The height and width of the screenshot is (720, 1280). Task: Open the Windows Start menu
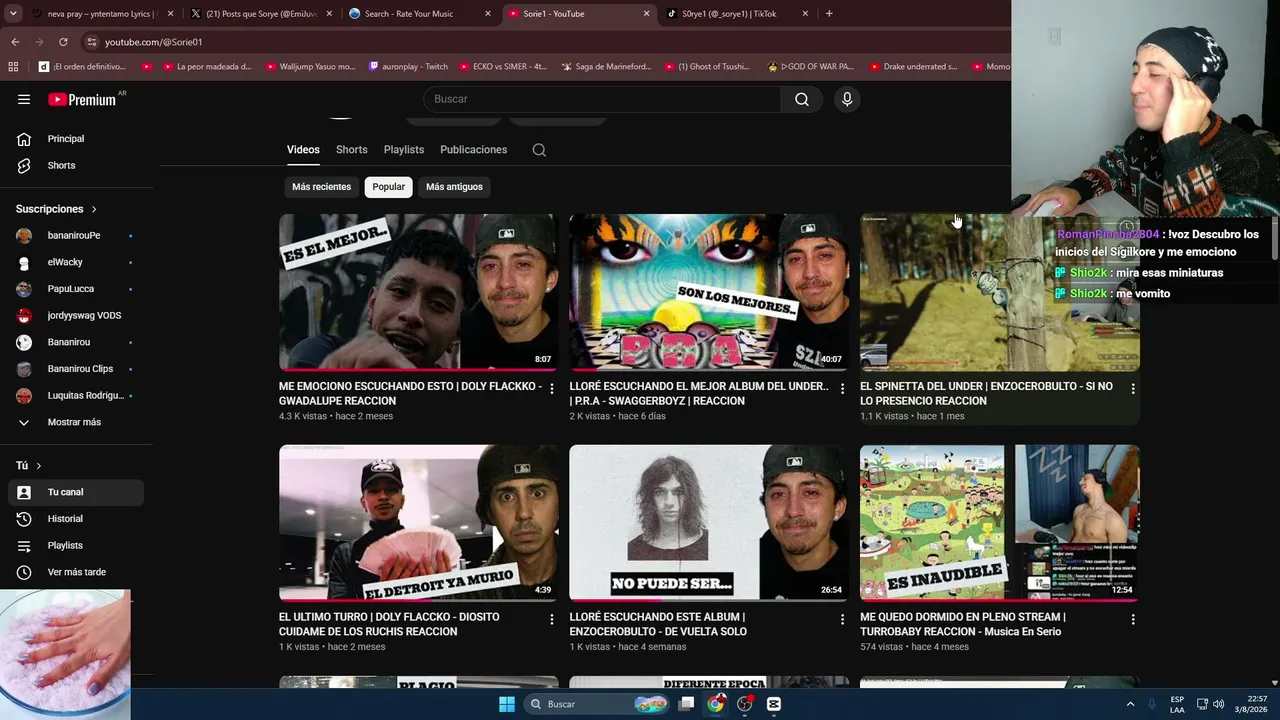[x=507, y=704]
